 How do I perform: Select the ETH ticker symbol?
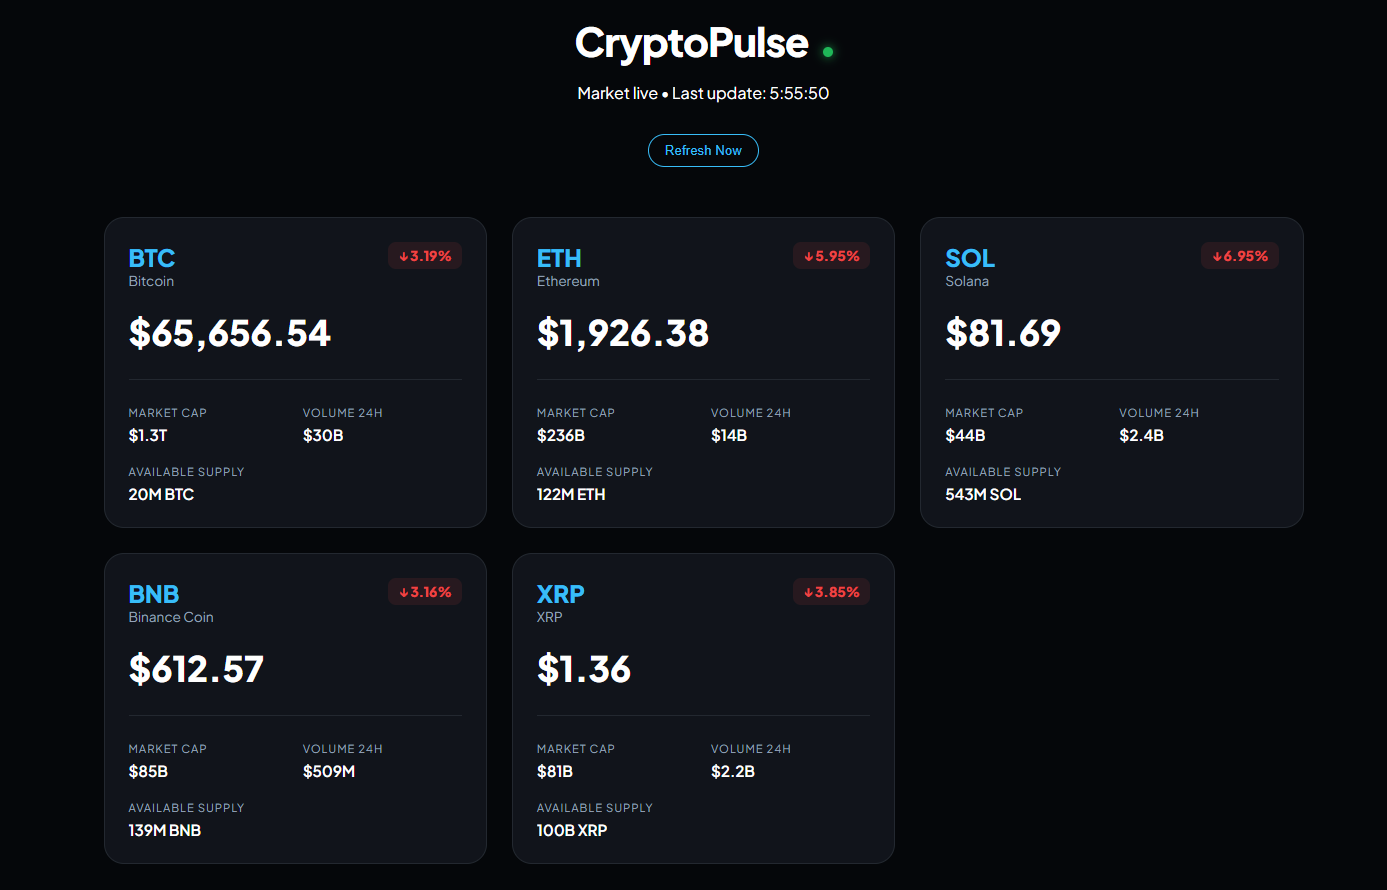(559, 258)
